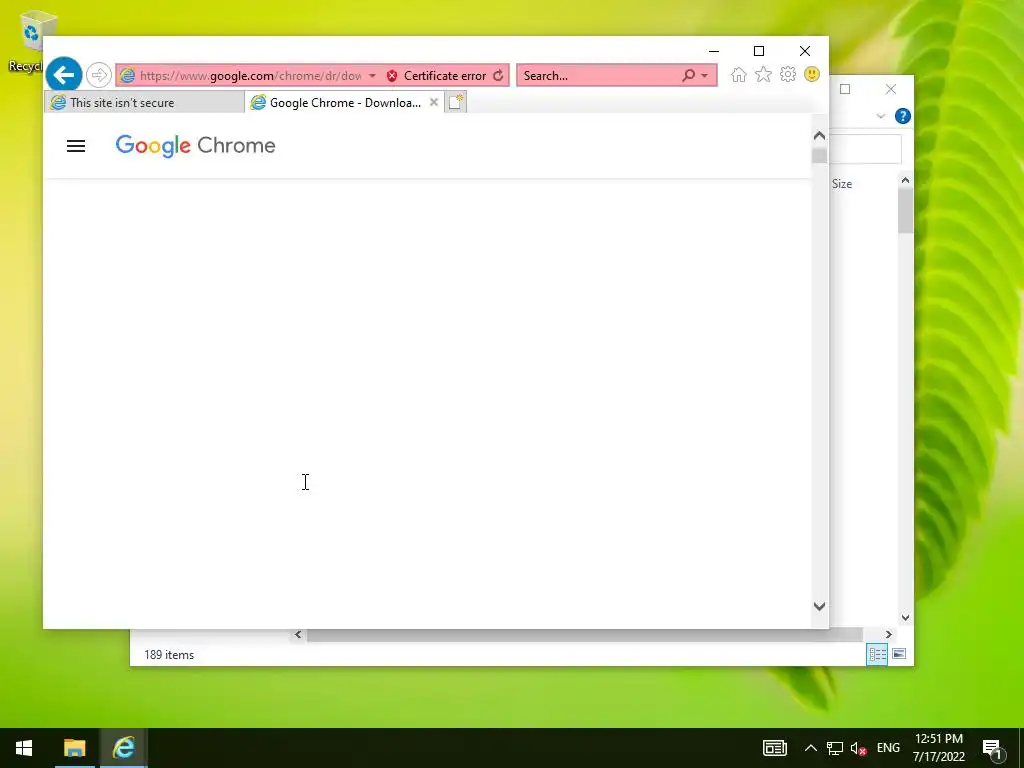Viewport: 1024px width, 768px height.
Task: Click the page scrollbar down arrow
Action: click(x=820, y=607)
